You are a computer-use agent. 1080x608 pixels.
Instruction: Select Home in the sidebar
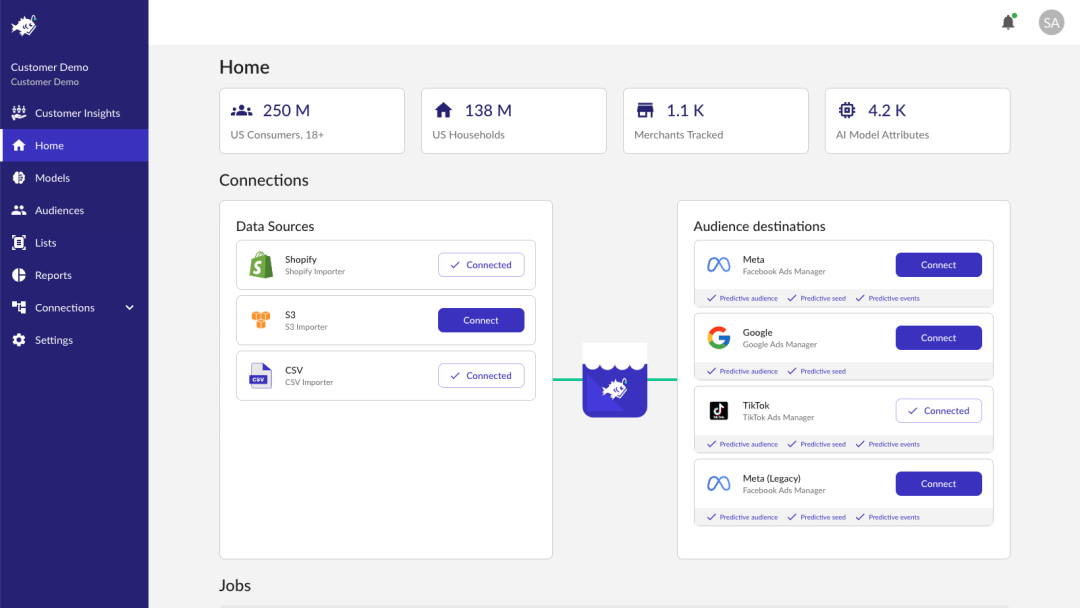tap(19, 144)
